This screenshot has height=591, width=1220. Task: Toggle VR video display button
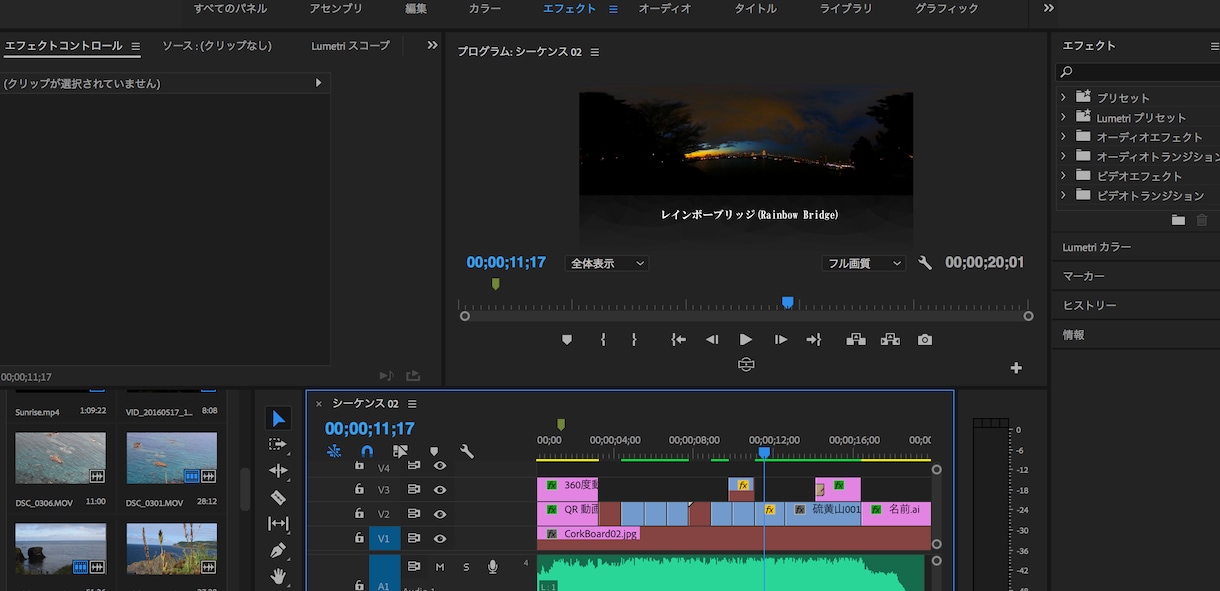point(746,365)
